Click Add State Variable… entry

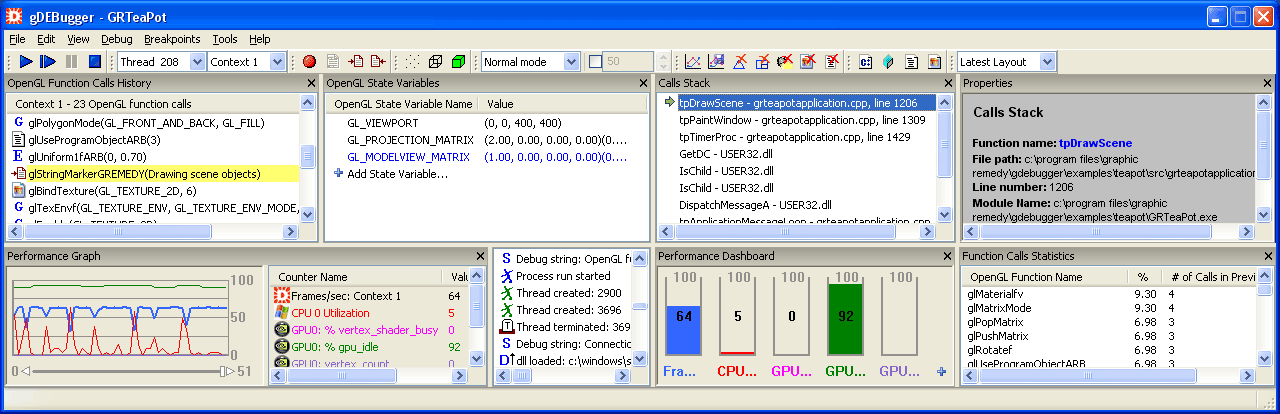pyautogui.click(x=397, y=174)
